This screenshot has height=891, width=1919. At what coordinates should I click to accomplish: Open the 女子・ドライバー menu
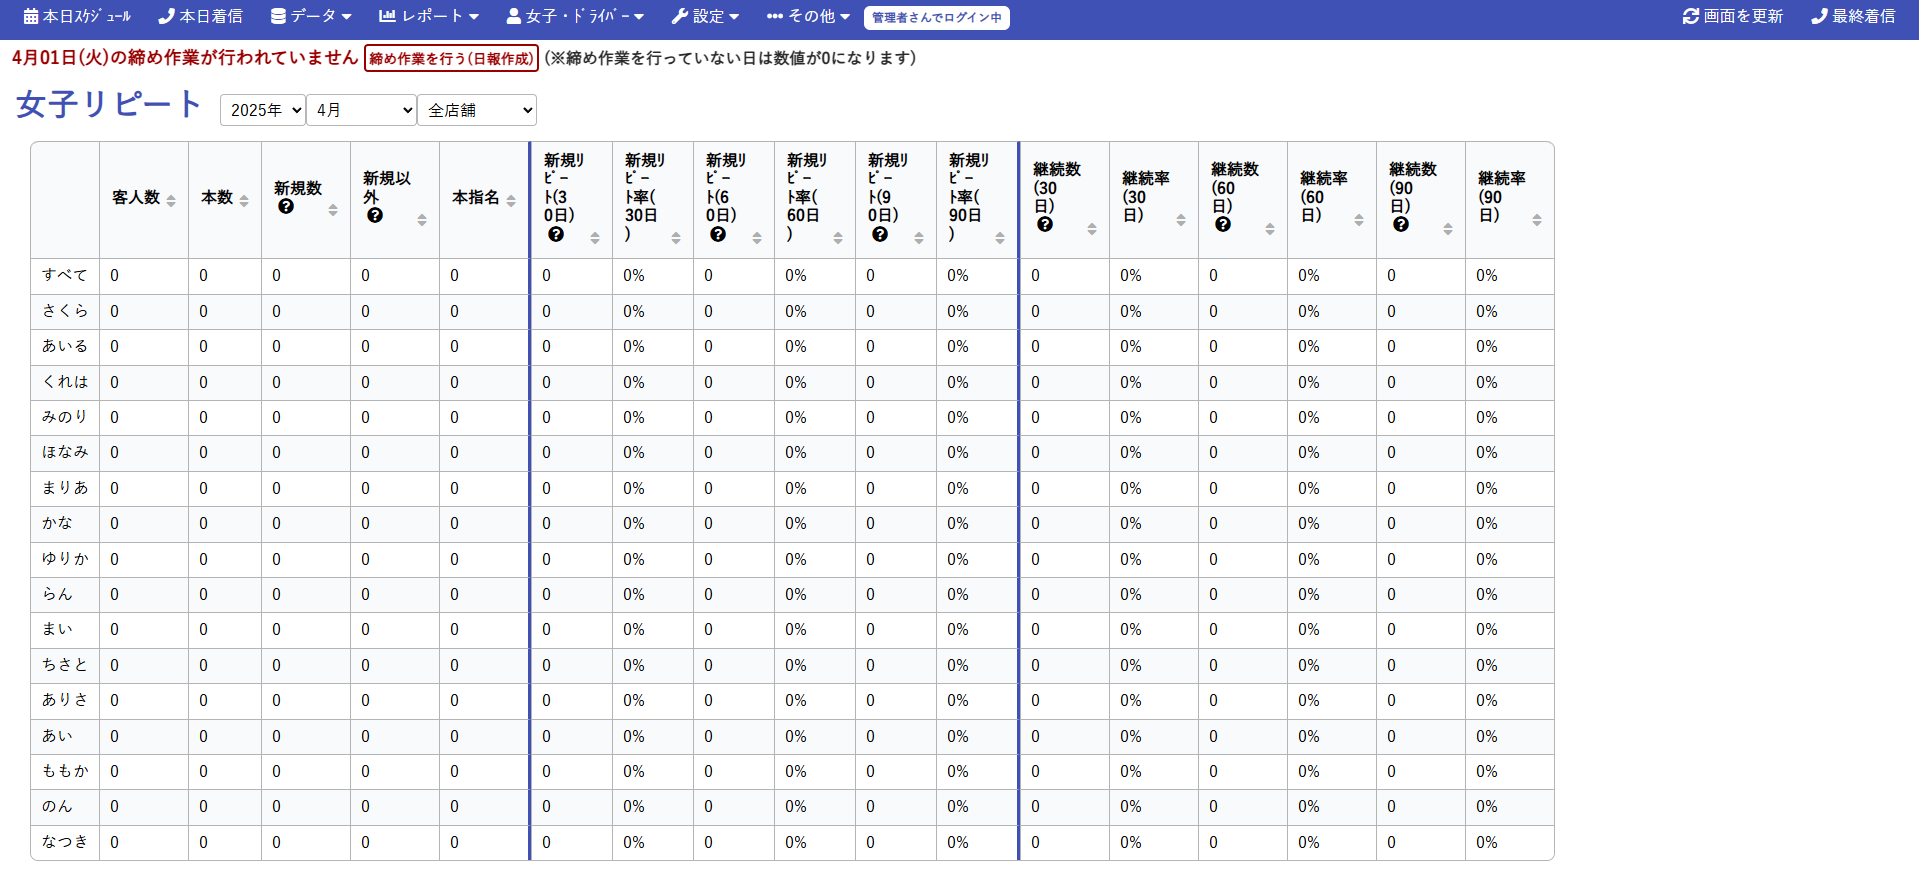tap(575, 17)
